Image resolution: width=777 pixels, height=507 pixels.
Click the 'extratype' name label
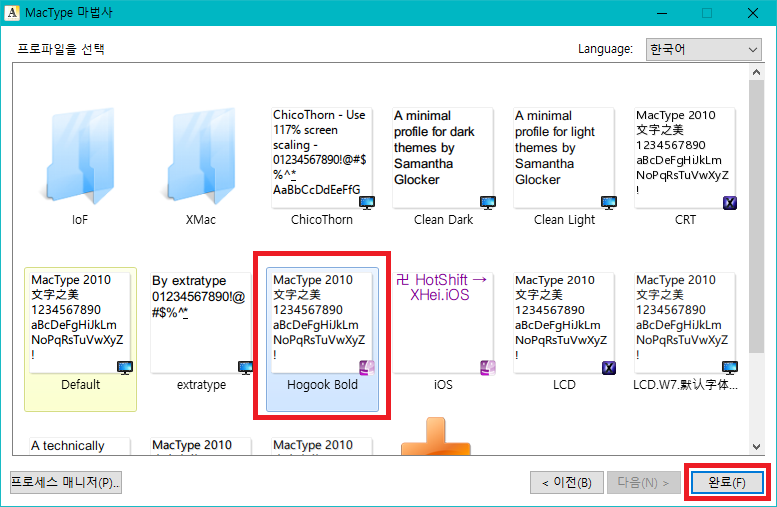click(201, 385)
